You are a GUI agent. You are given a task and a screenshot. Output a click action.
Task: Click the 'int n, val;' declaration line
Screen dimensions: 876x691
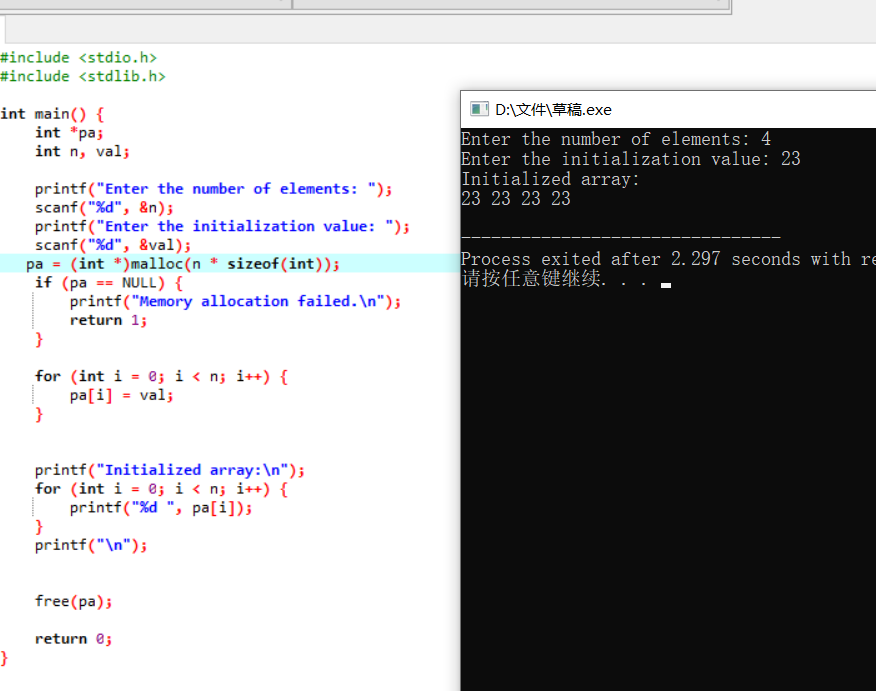(x=82, y=151)
